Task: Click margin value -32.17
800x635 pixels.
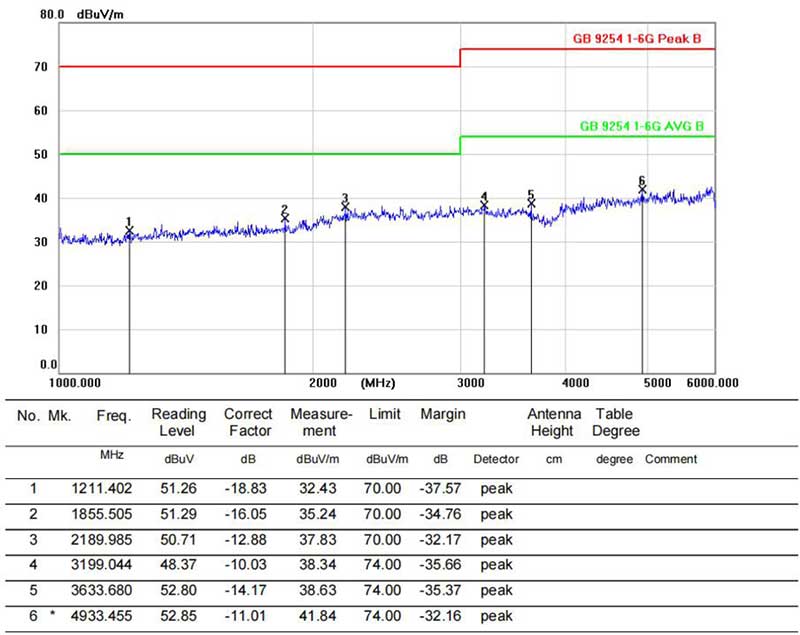Action: pyautogui.click(x=440, y=540)
